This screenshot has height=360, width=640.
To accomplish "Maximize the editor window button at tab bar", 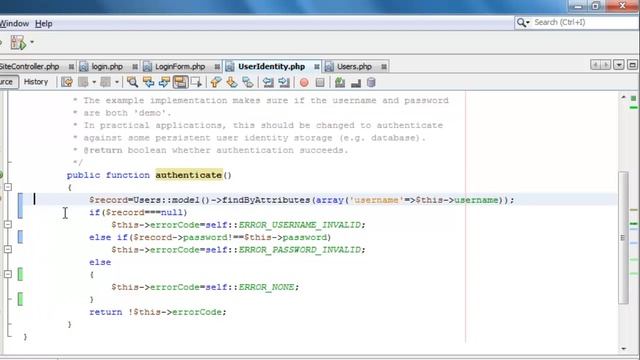I will [x=632, y=65].
